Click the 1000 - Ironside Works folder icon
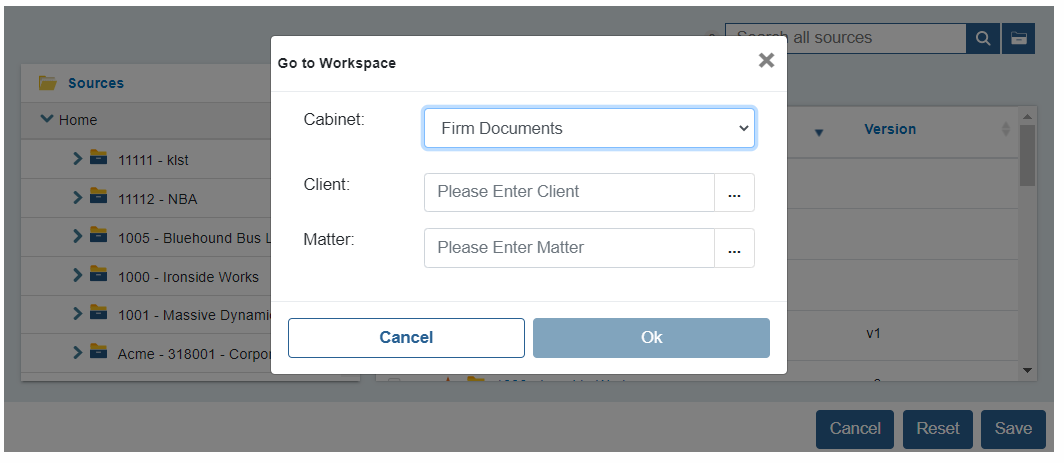 pyautogui.click(x=98, y=276)
